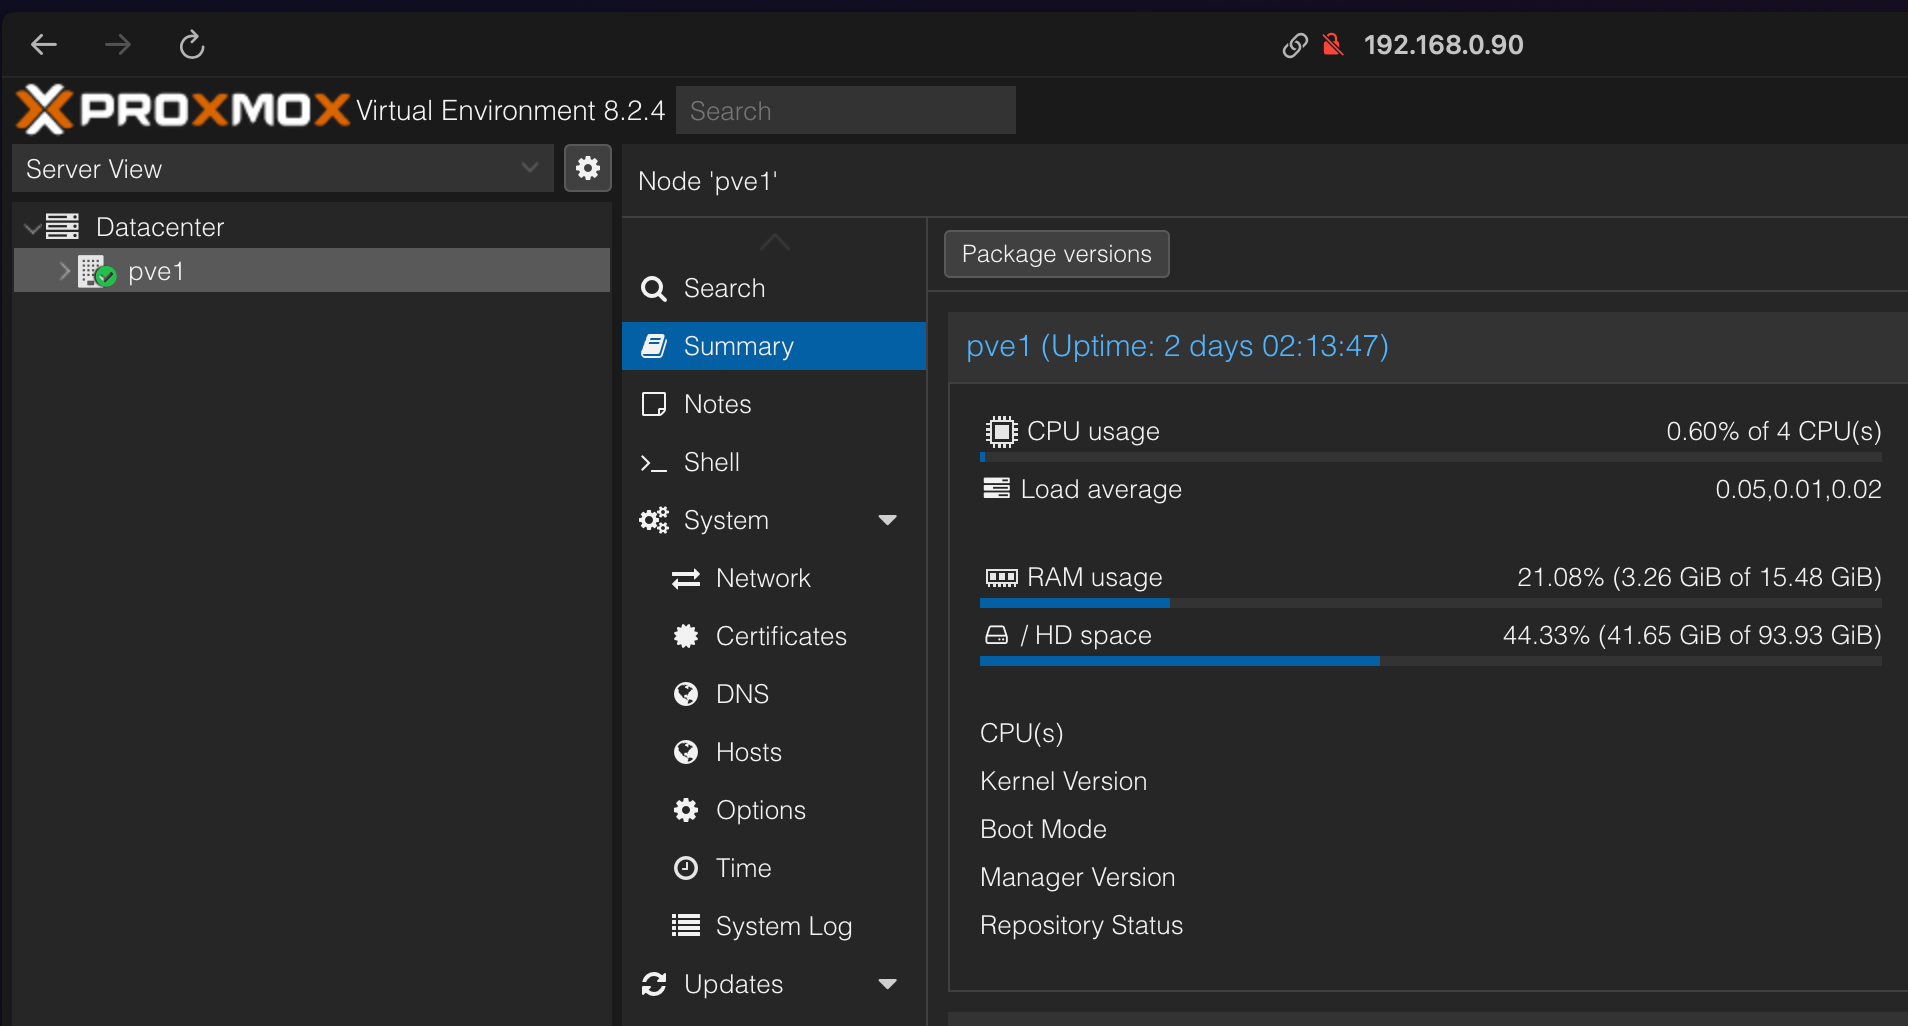Click the link icon in address bar
This screenshot has height=1026, width=1908.
[x=1295, y=45]
